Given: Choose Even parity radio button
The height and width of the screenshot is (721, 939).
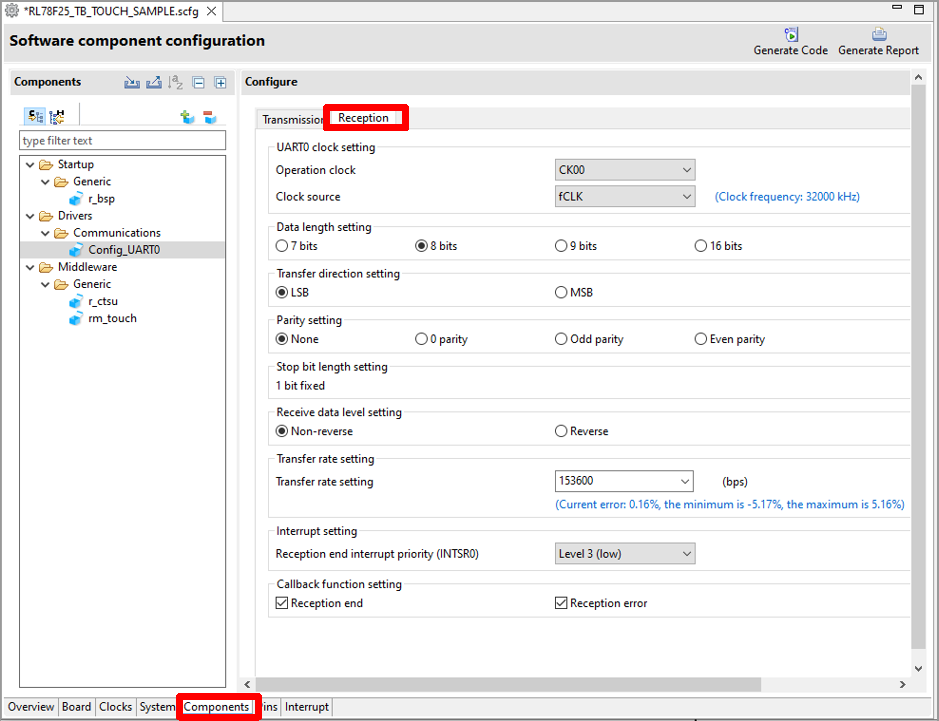Looking at the screenshot, I should coord(701,339).
